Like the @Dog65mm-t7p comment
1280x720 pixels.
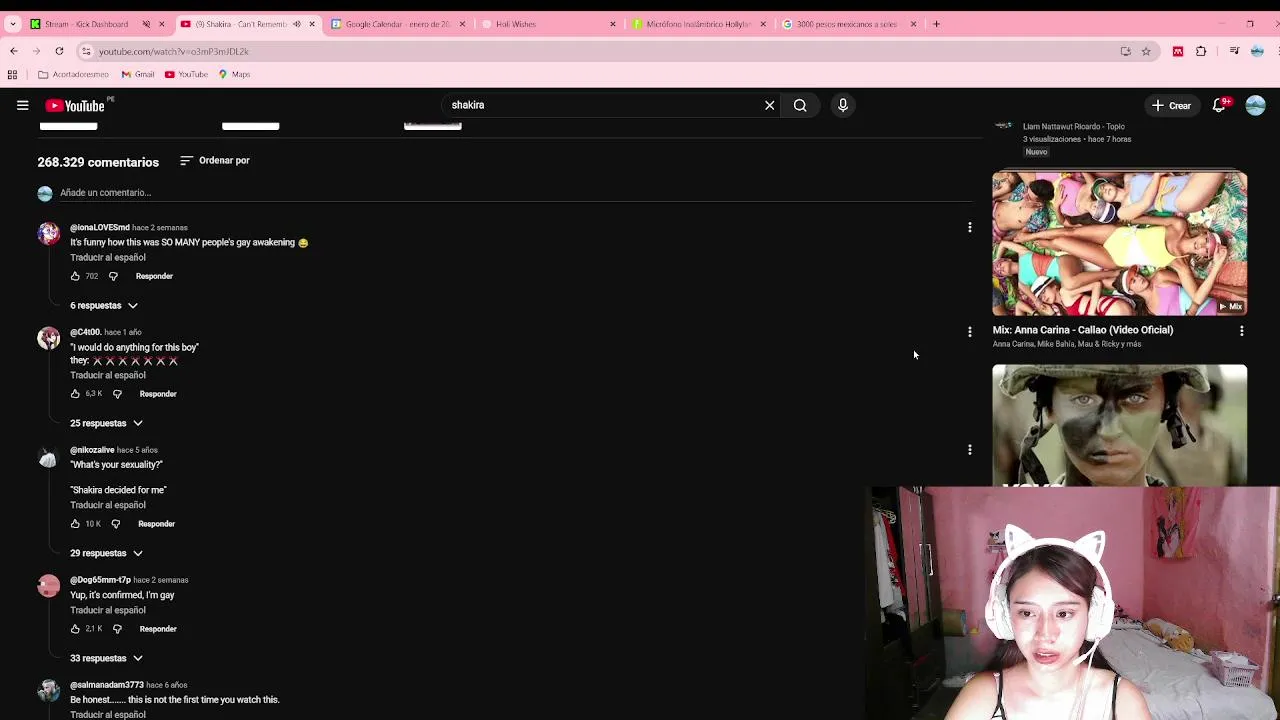(x=75, y=629)
